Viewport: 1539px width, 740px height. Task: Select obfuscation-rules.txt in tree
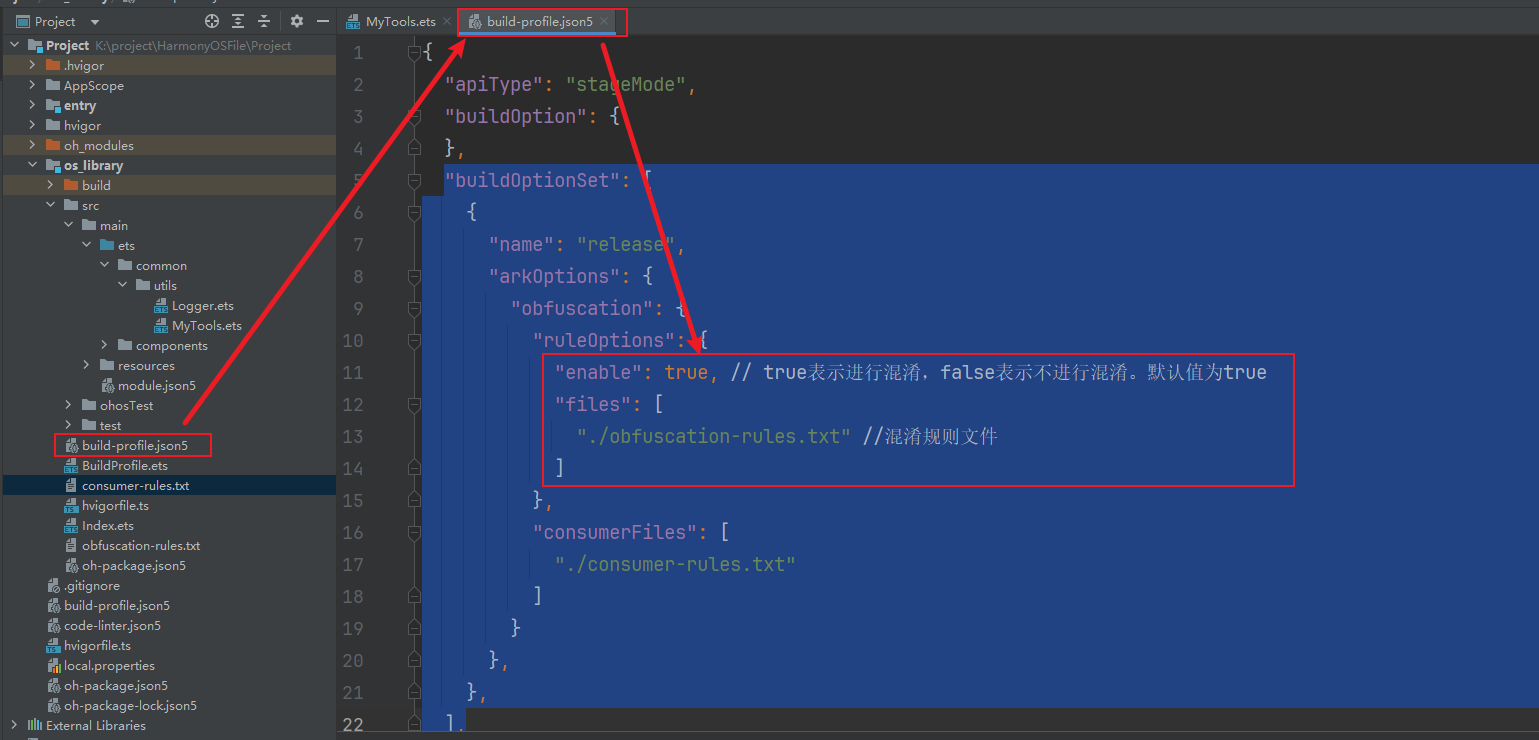pos(141,545)
